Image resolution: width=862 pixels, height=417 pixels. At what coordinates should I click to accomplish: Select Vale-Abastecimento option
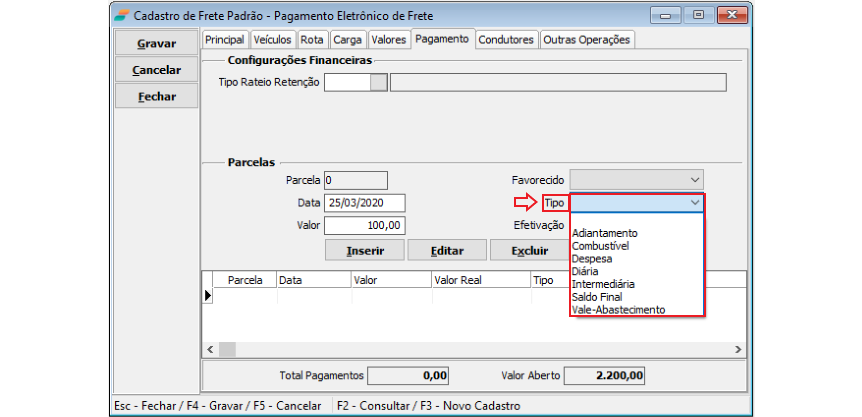click(618, 310)
